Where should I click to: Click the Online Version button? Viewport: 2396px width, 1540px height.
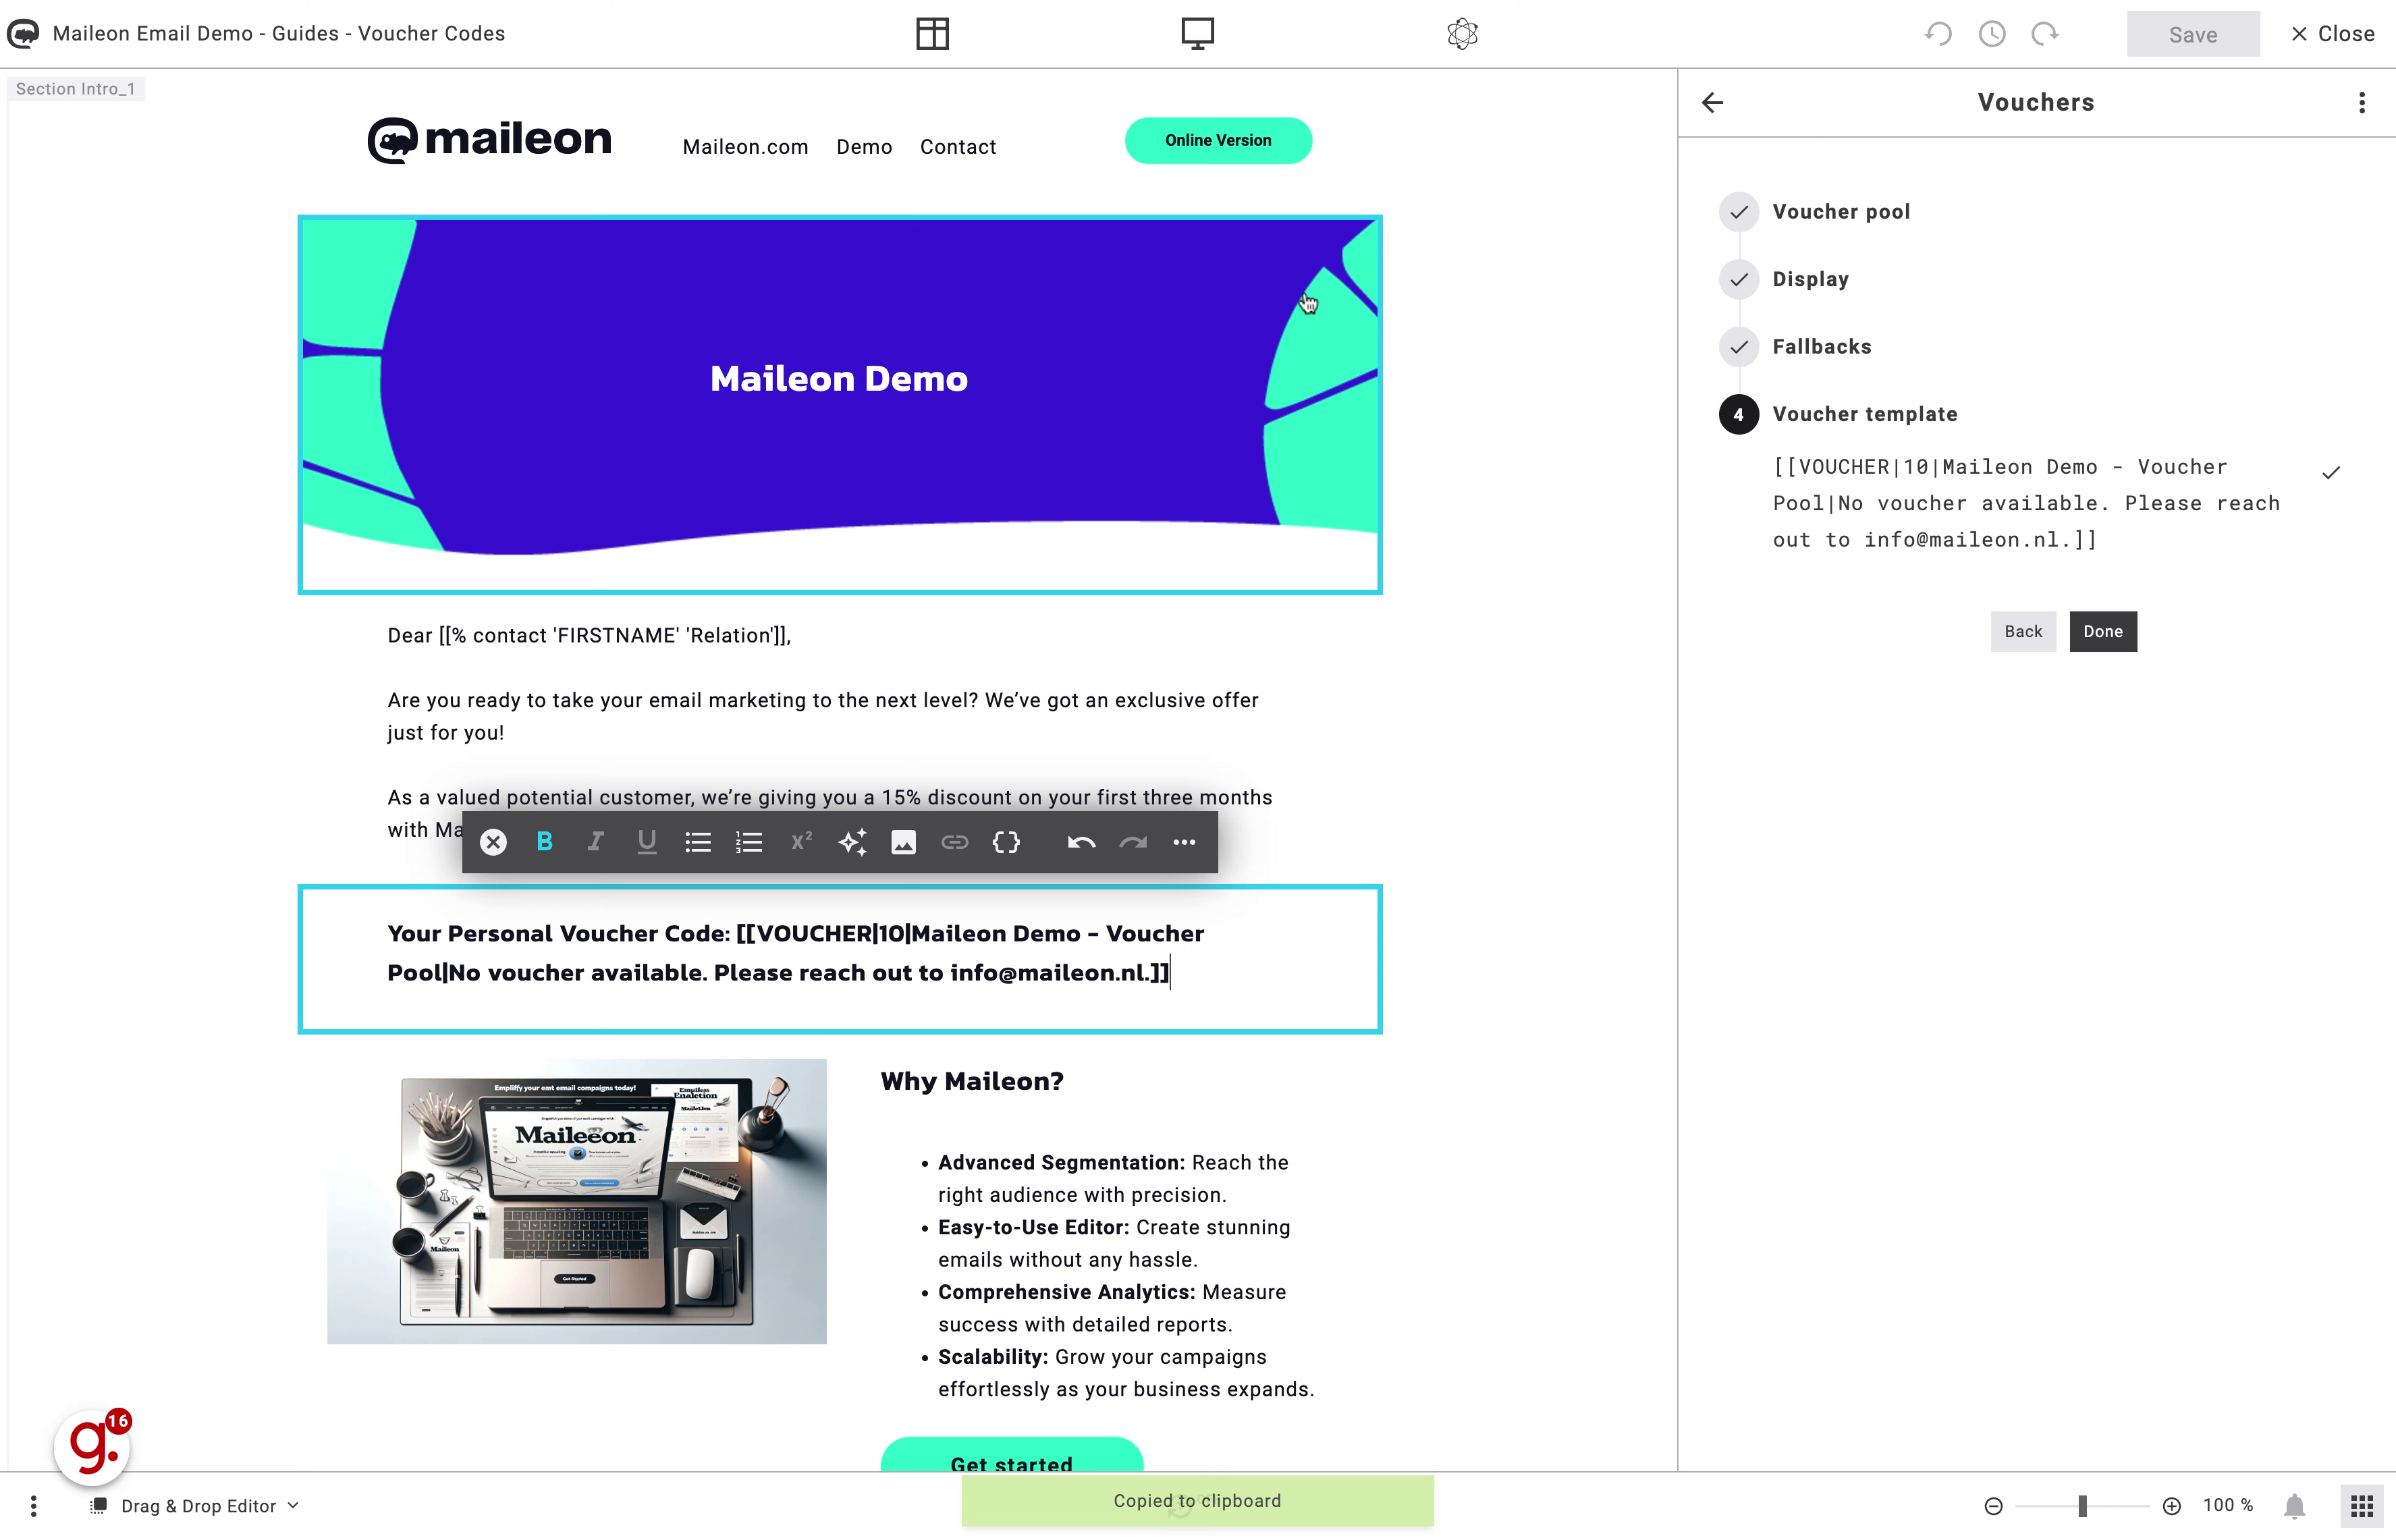click(1218, 141)
